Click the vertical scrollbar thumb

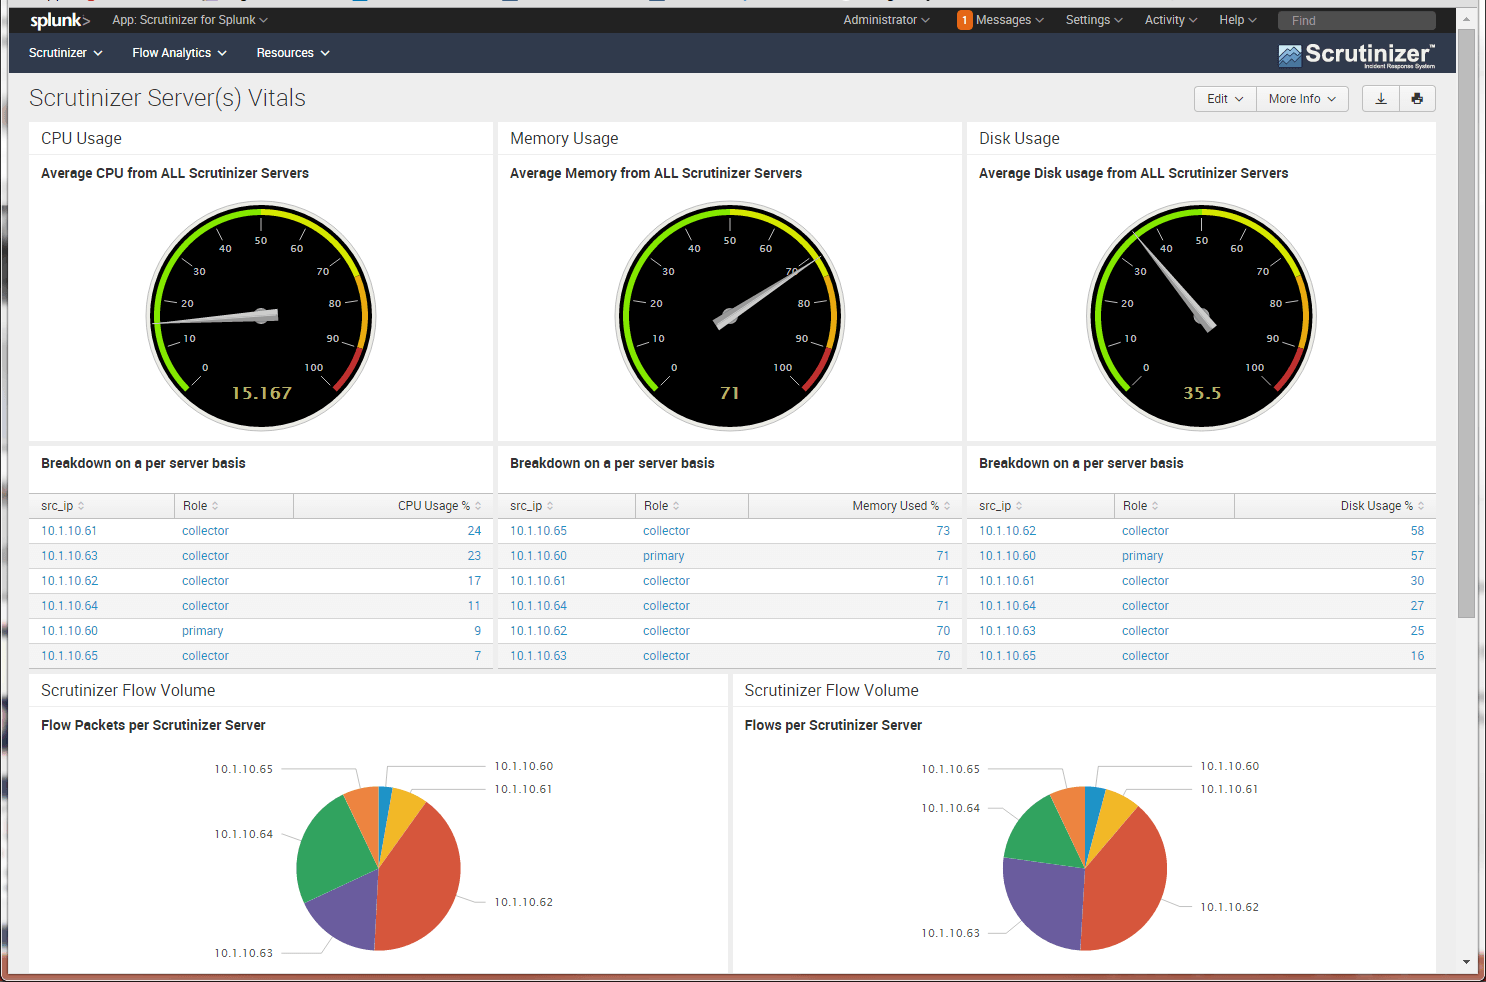[1466, 323]
